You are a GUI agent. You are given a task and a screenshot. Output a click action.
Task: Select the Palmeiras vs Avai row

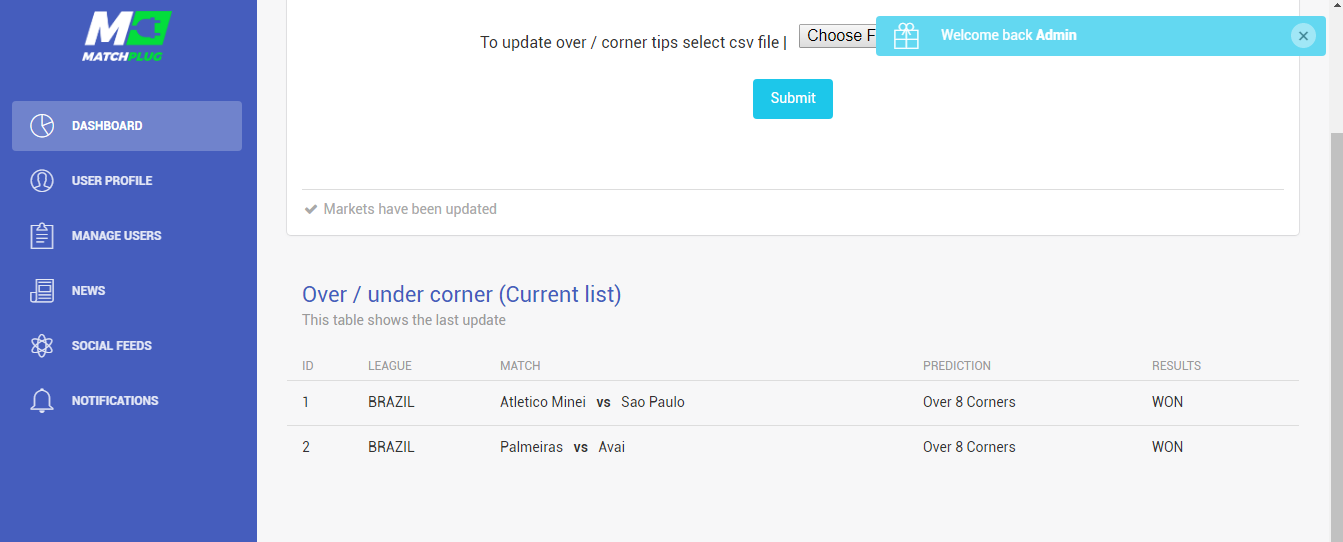click(x=793, y=448)
